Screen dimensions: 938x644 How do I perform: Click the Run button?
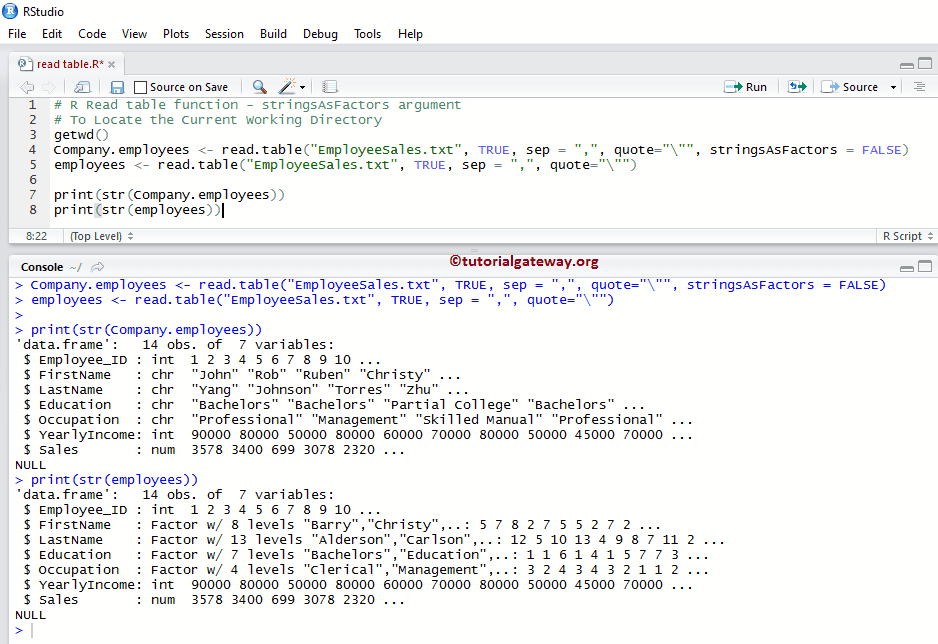pos(745,87)
